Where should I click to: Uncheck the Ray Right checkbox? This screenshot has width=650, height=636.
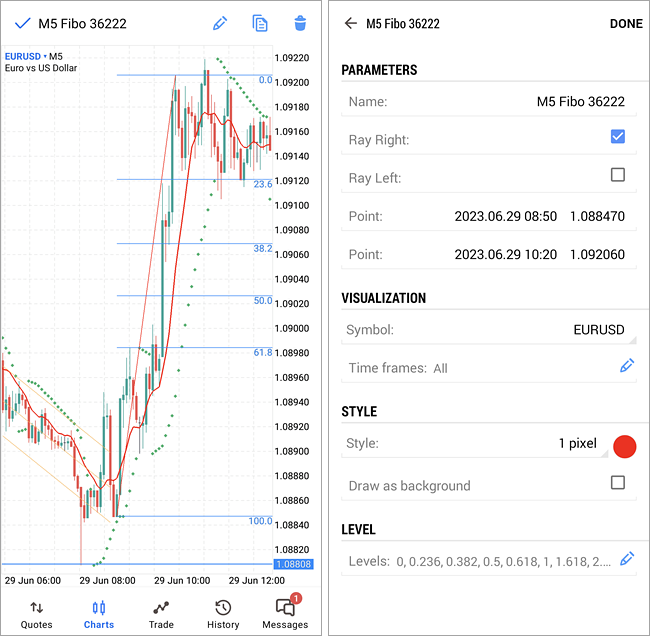pyautogui.click(x=617, y=137)
